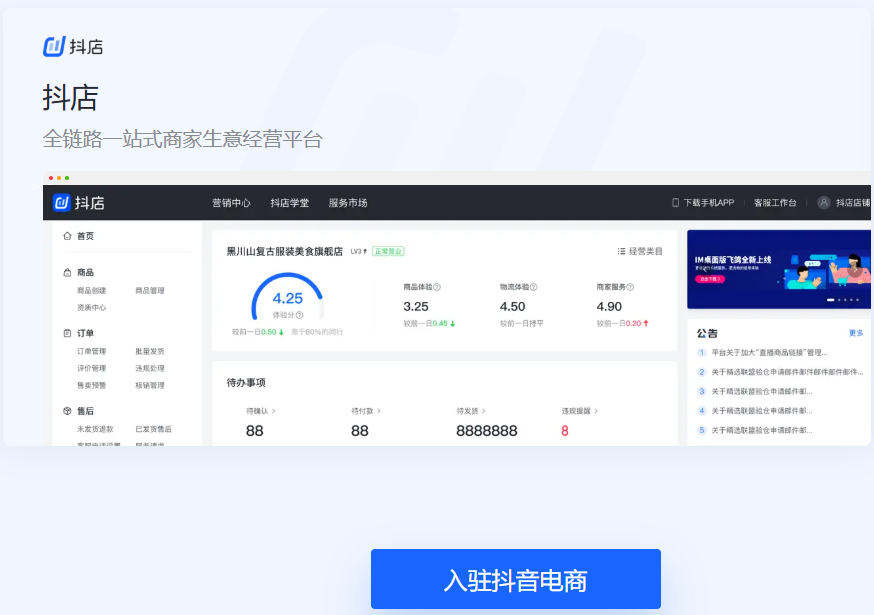Click the pink download button on the banner
Viewport: 874px width, 615px height.
point(710,279)
